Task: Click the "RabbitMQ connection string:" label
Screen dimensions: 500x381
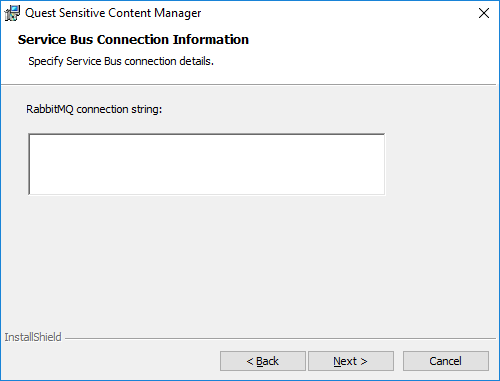Action: [94, 109]
